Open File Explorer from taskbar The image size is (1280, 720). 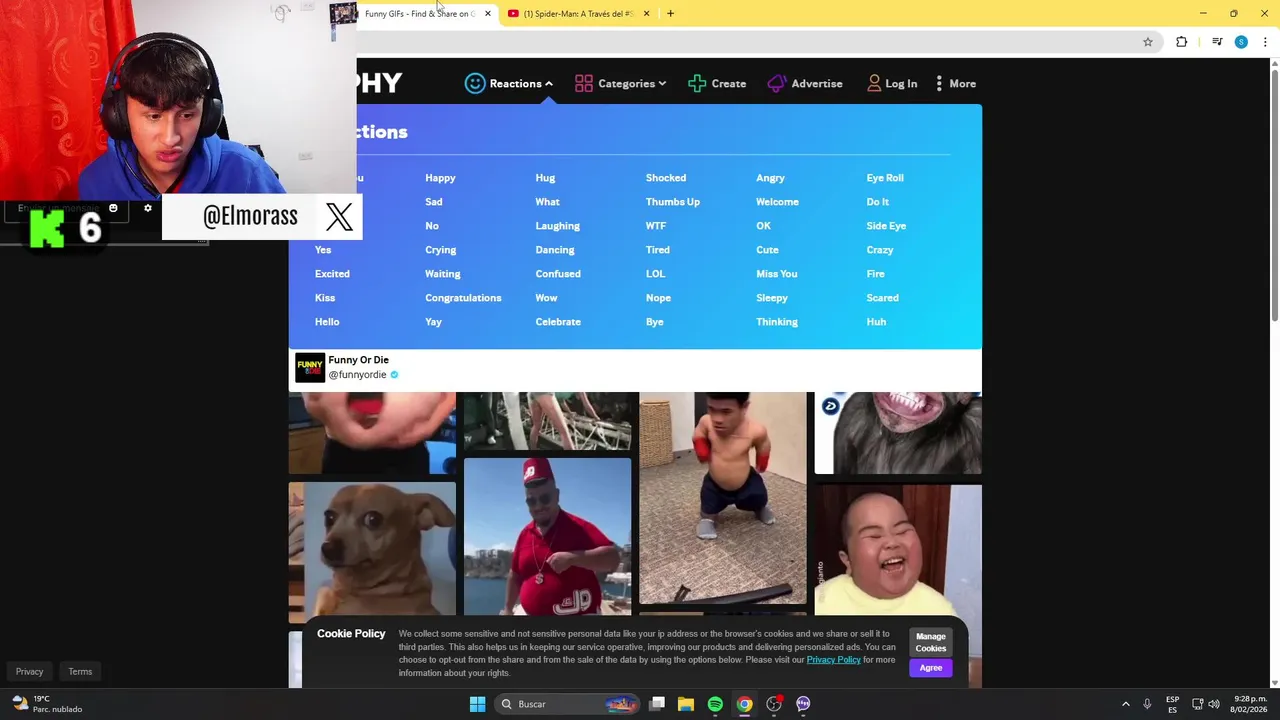coord(686,704)
